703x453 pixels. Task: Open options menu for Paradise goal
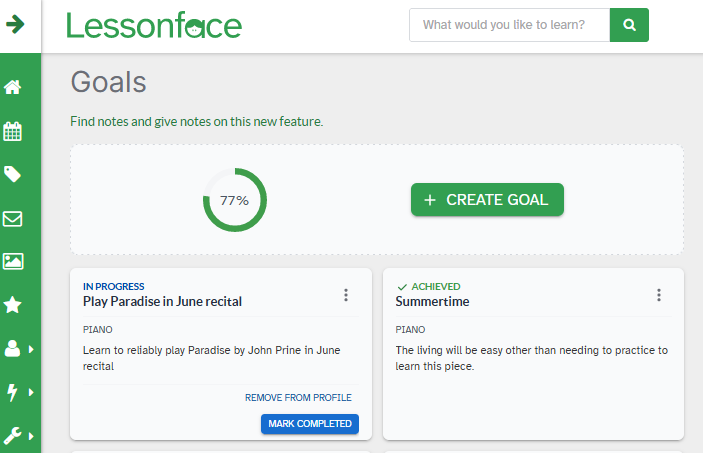346,295
